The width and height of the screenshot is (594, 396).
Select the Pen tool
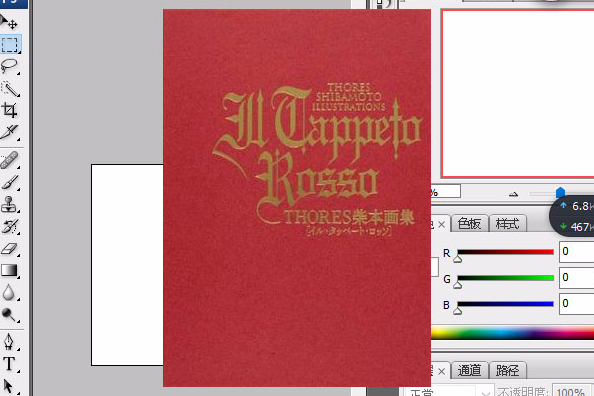pos(10,342)
